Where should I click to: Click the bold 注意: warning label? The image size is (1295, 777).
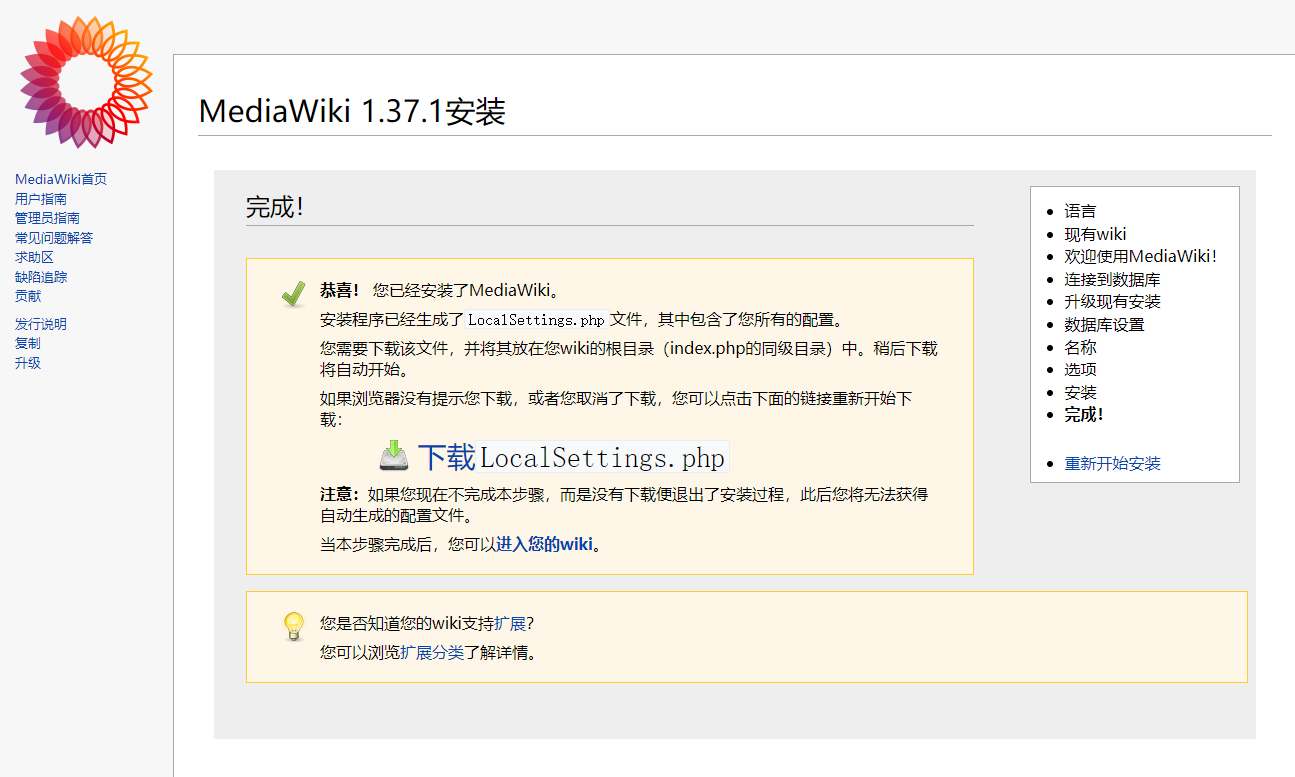(339, 494)
